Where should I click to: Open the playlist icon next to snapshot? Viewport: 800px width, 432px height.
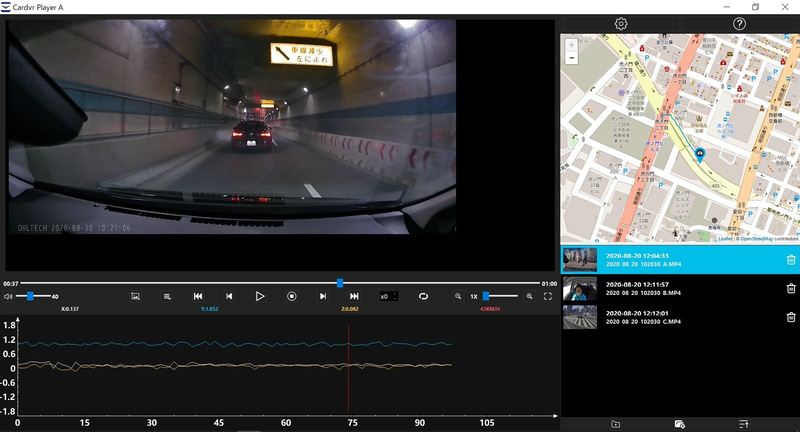(167, 296)
